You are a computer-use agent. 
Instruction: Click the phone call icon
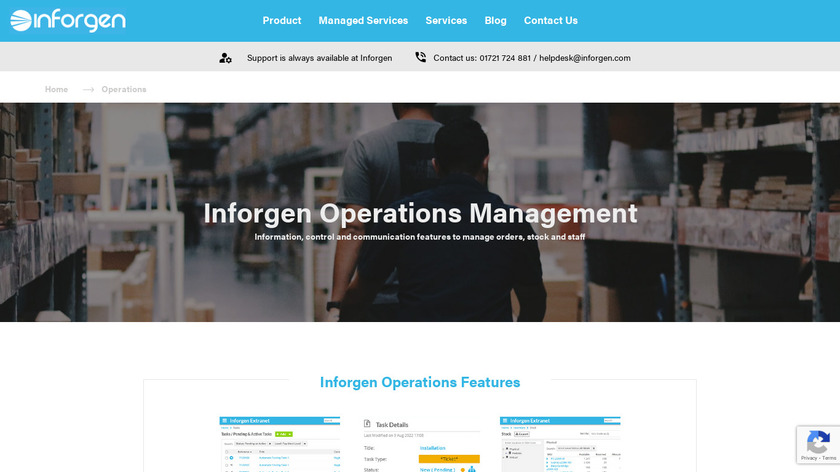(421, 57)
